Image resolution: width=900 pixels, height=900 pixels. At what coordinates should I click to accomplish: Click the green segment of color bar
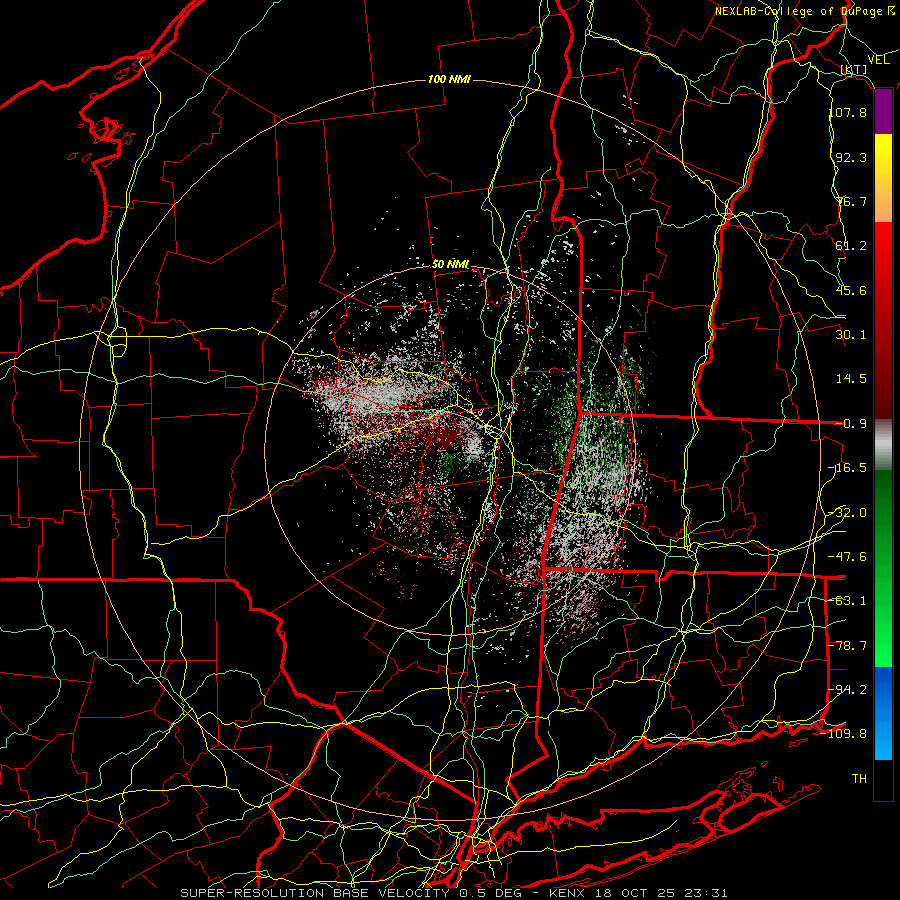[x=883, y=568]
